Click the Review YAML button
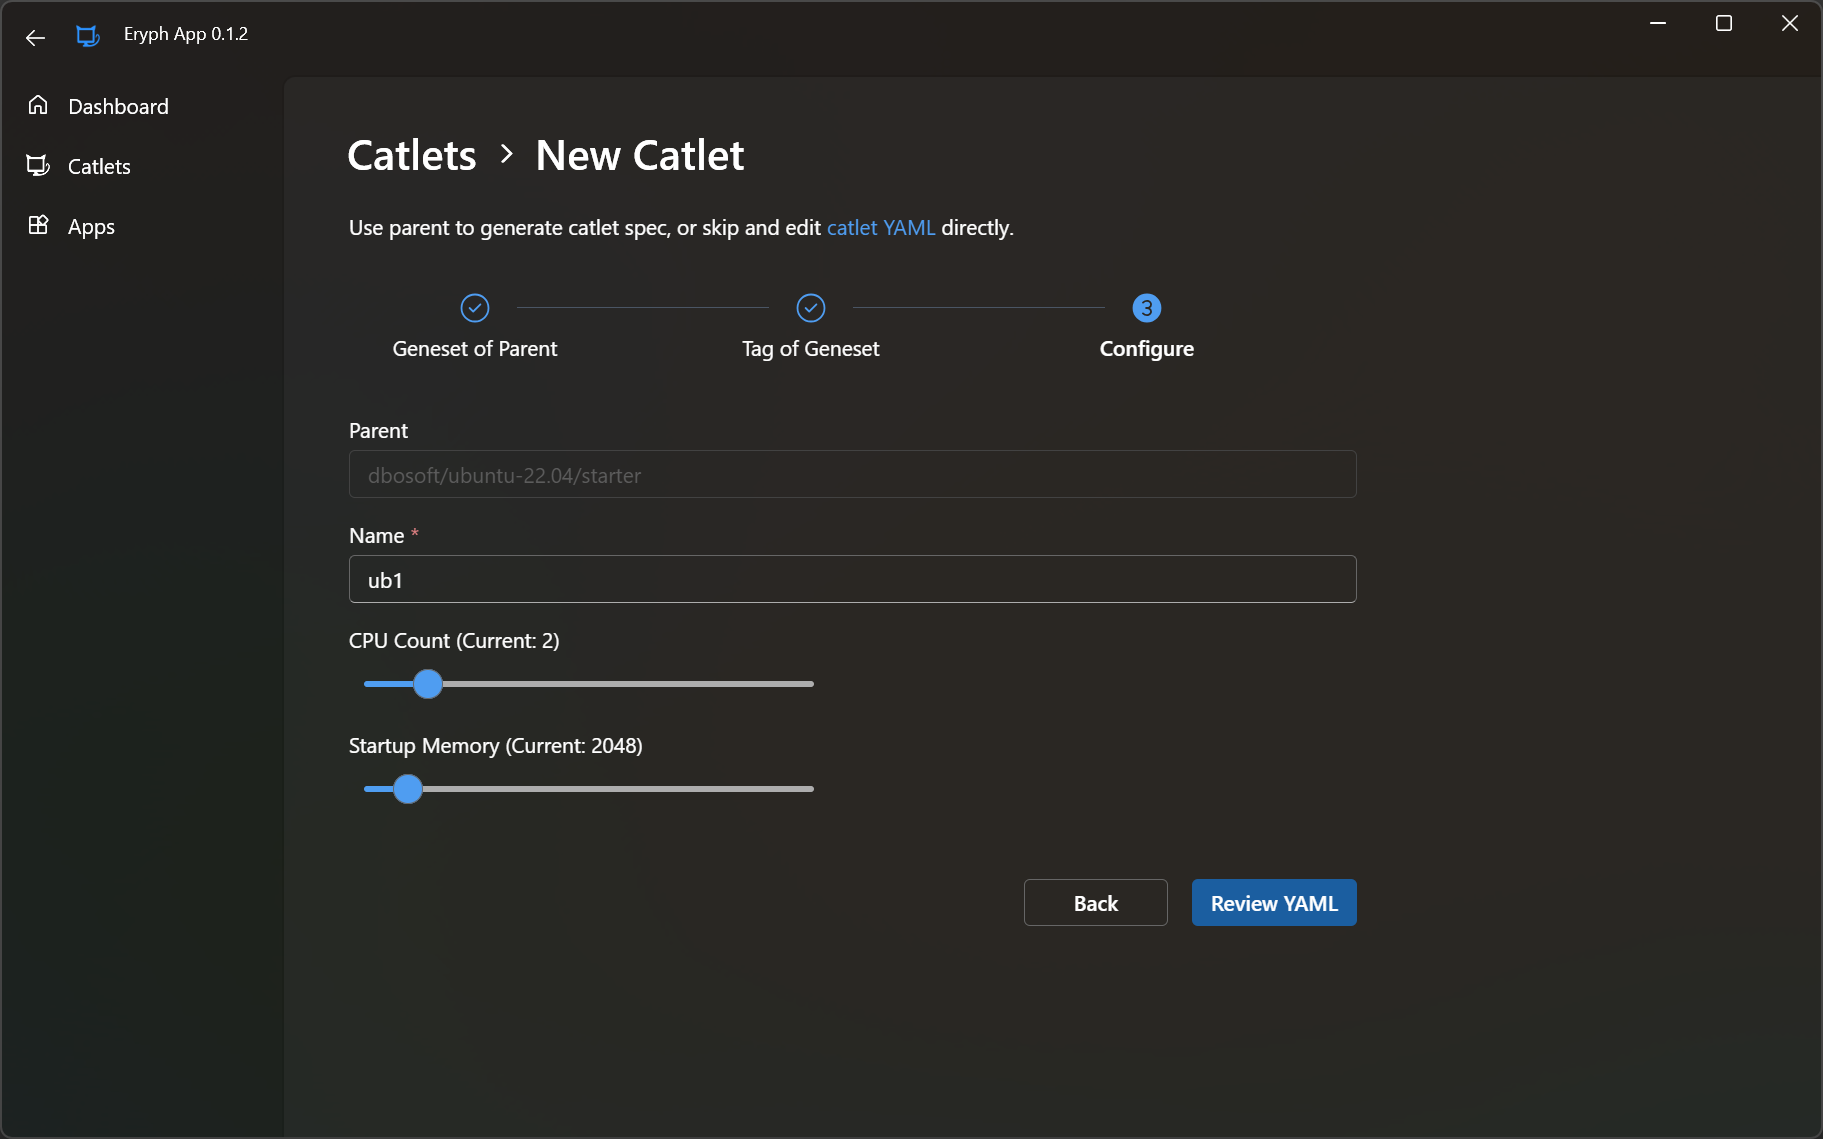 click(1274, 903)
